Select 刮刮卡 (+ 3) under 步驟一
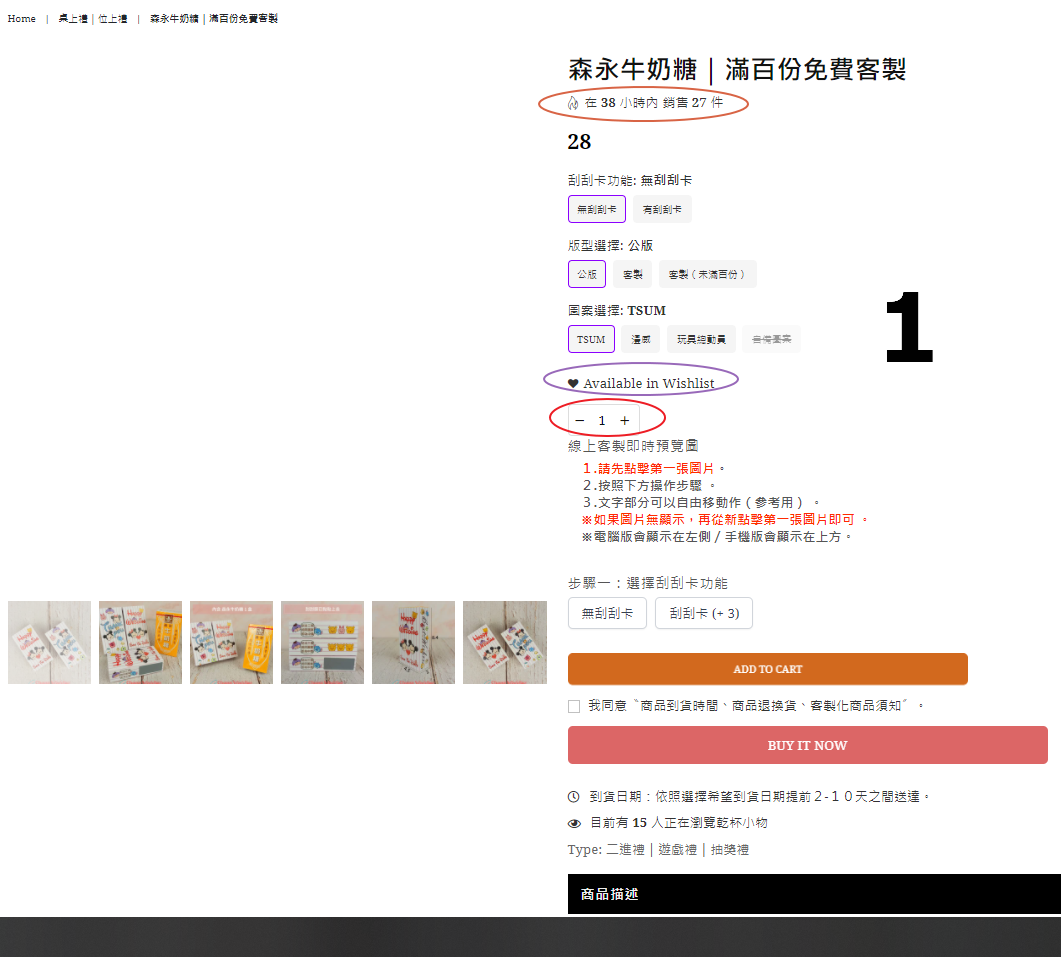 [704, 613]
